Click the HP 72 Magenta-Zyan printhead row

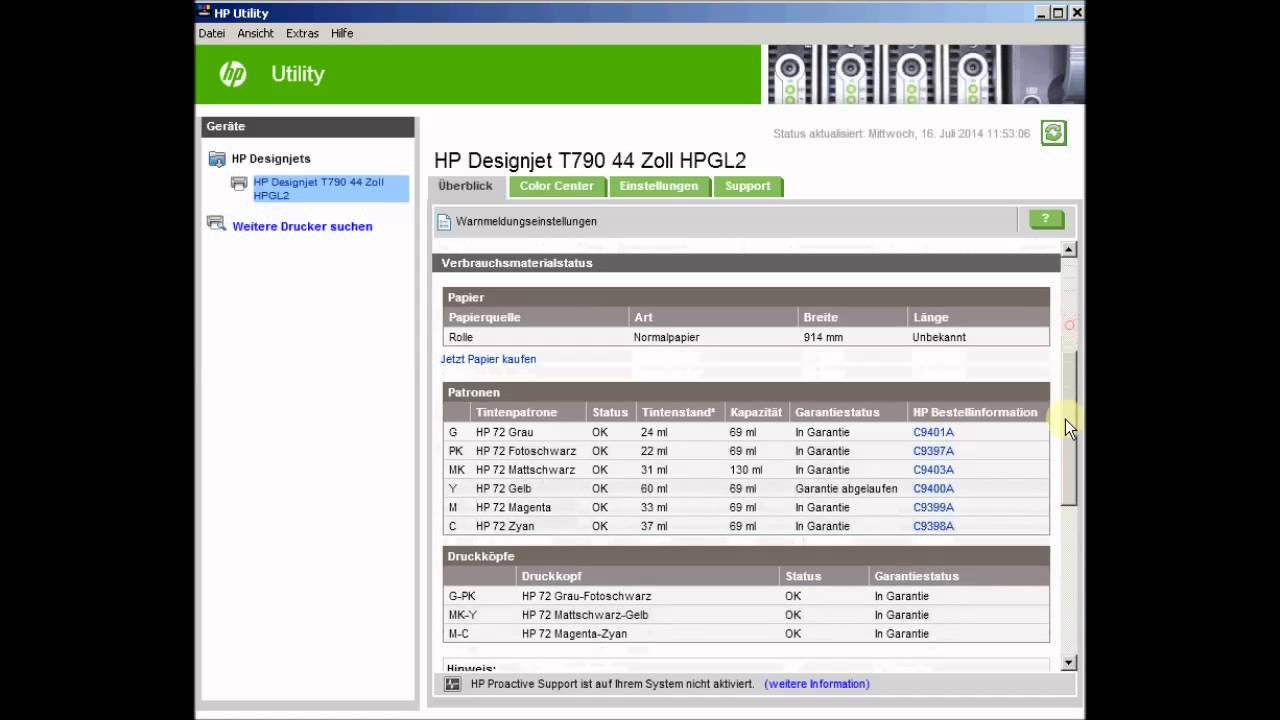(746, 634)
